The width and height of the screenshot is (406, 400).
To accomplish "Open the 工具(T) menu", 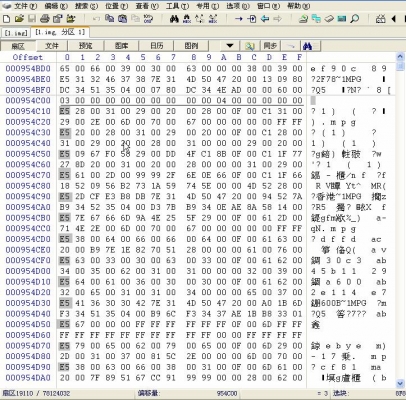I will pyautogui.click(x=177, y=6).
